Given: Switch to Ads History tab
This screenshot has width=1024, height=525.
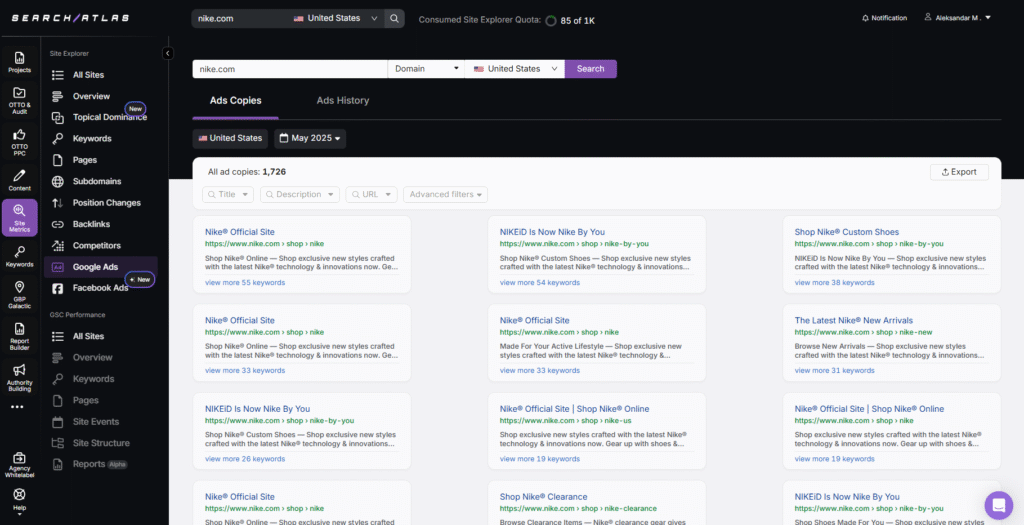Looking at the screenshot, I should tap(343, 101).
